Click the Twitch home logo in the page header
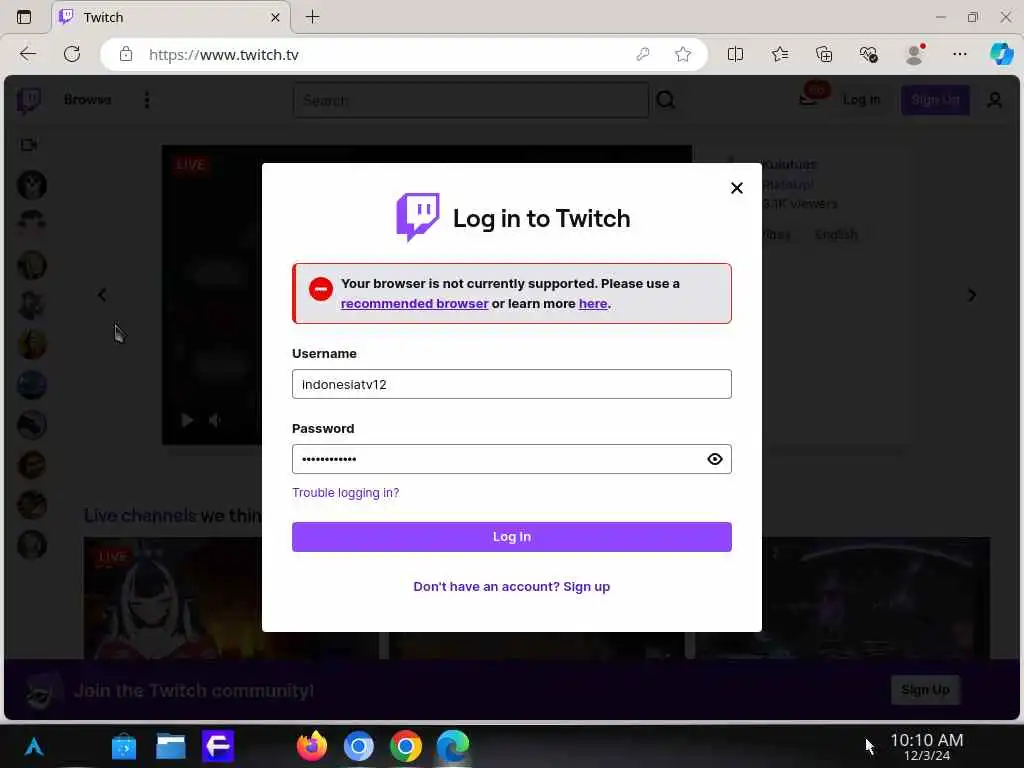 (29, 100)
